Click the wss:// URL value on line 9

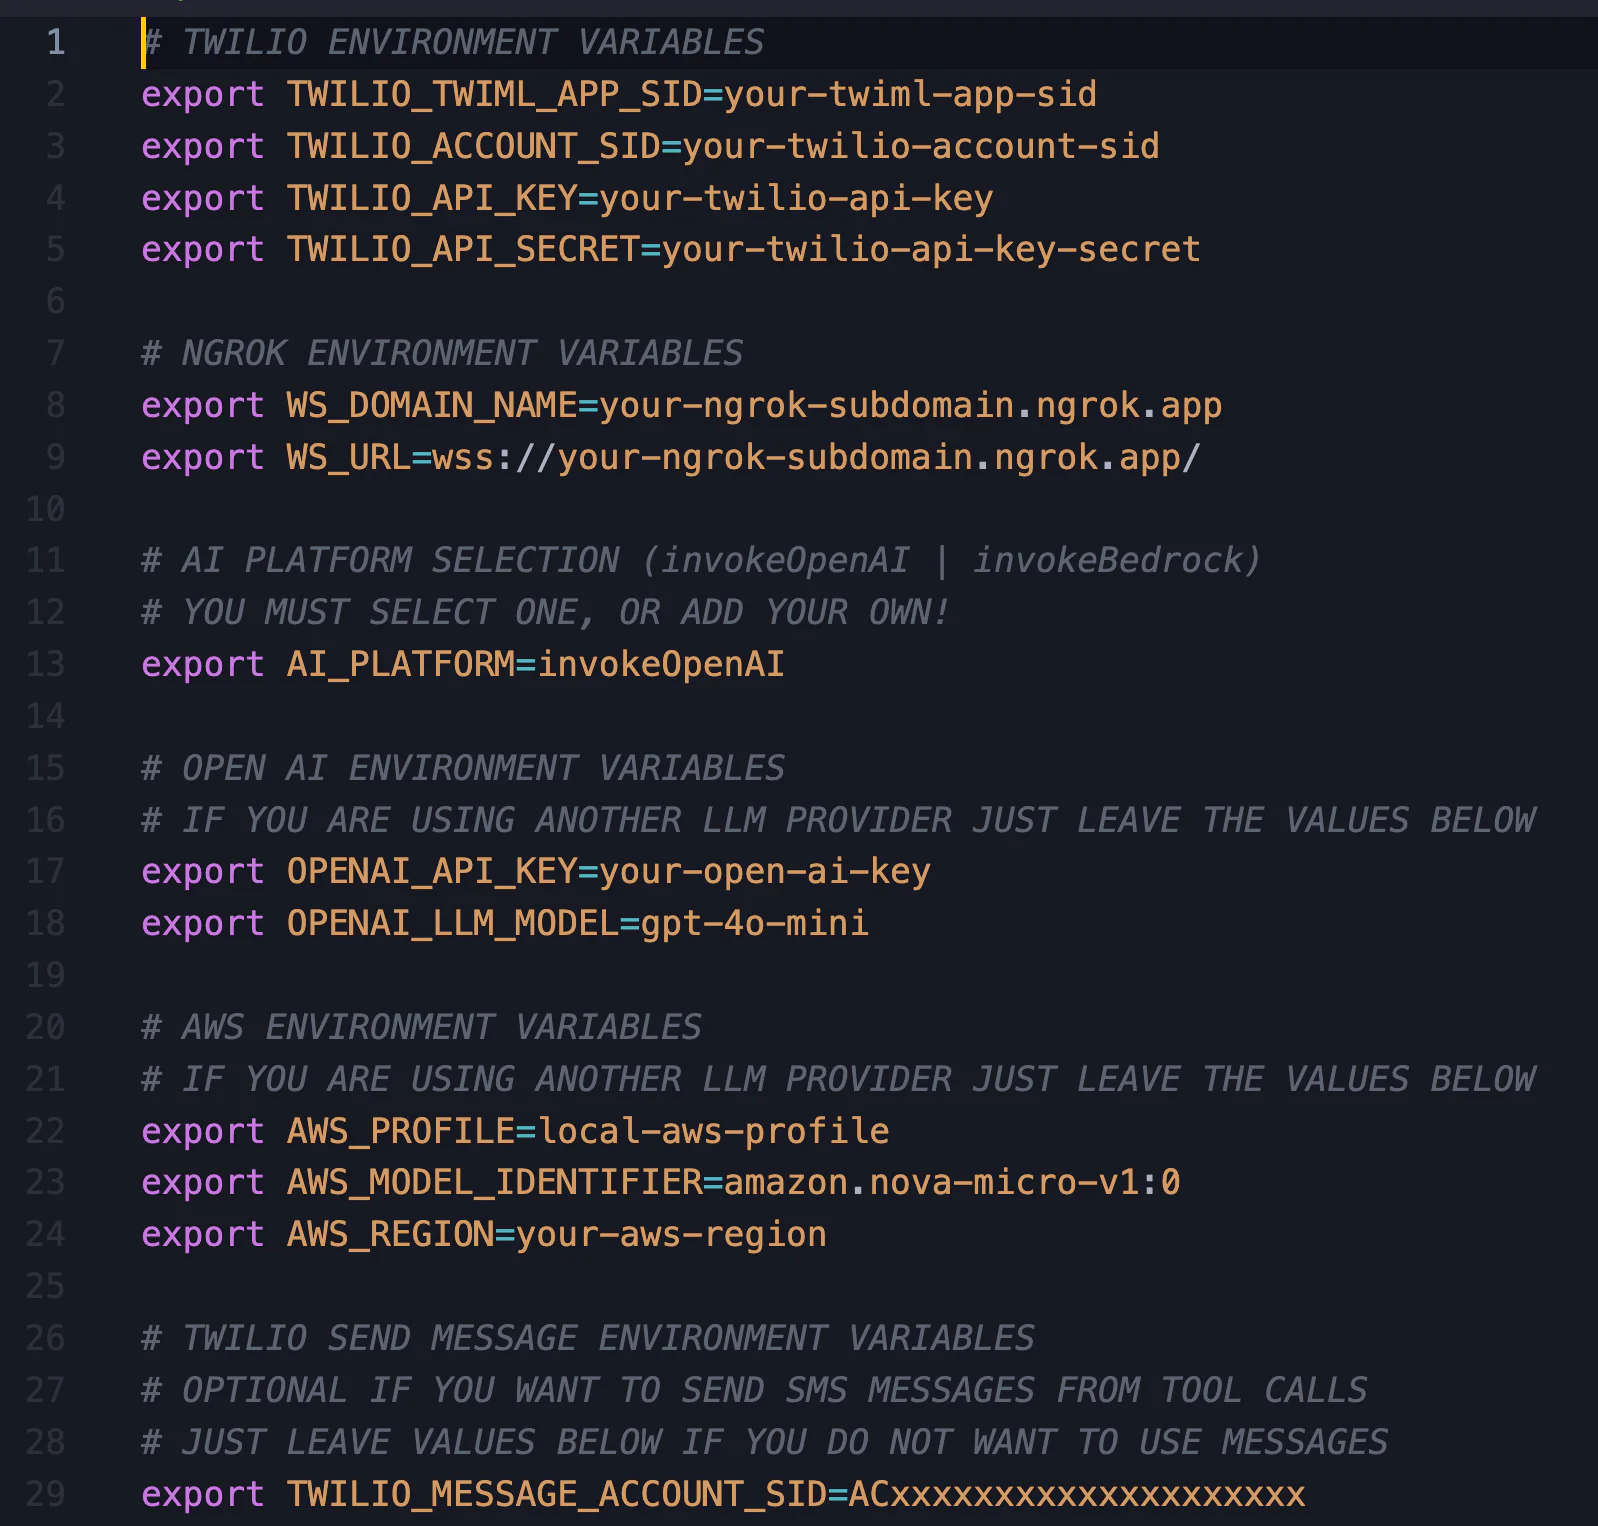pos(816,457)
